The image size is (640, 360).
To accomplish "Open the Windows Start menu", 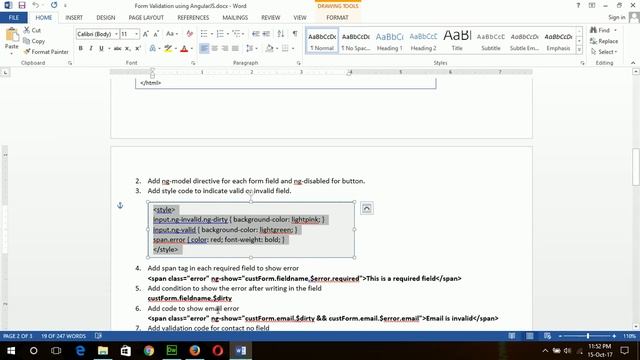I will coord(11,351).
